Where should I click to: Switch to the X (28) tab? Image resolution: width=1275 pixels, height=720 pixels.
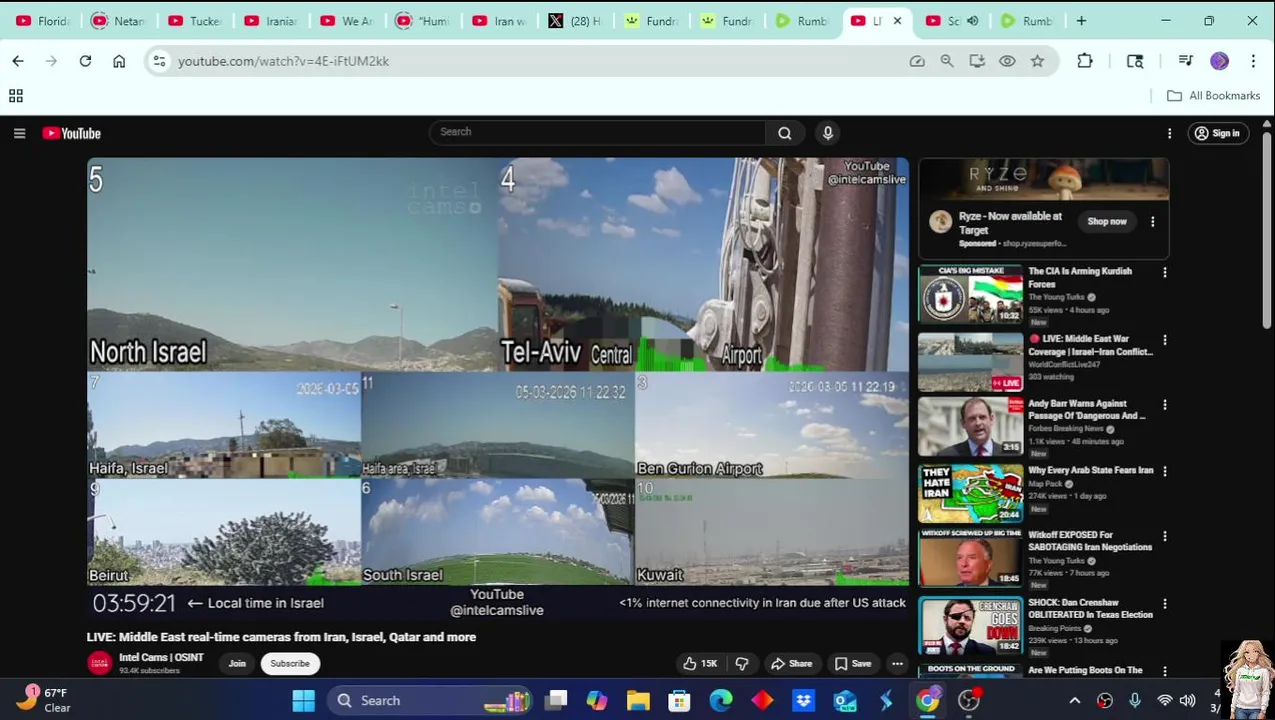point(575,21)
